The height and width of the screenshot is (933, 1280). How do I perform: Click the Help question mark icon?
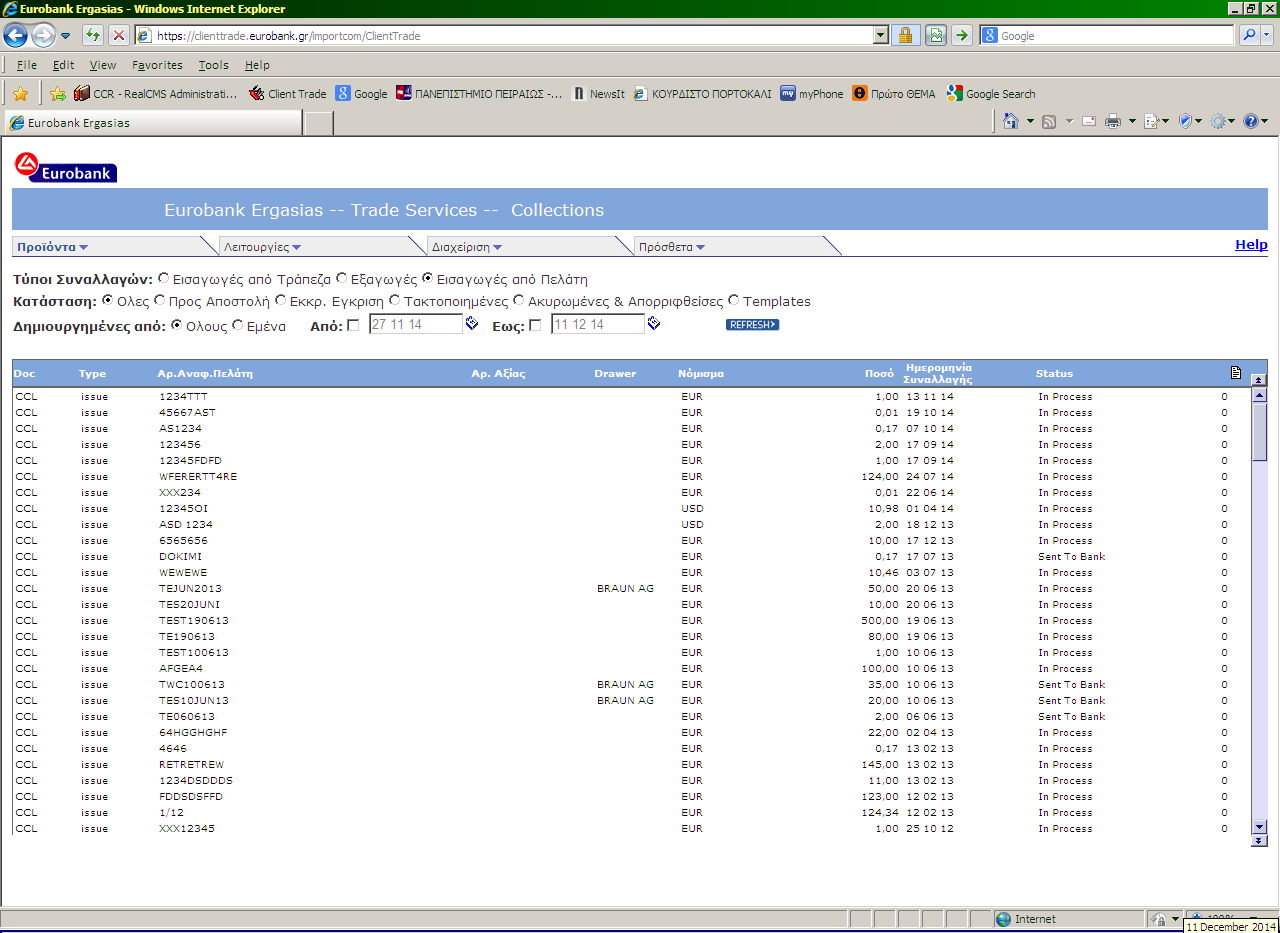(1251, 121)
